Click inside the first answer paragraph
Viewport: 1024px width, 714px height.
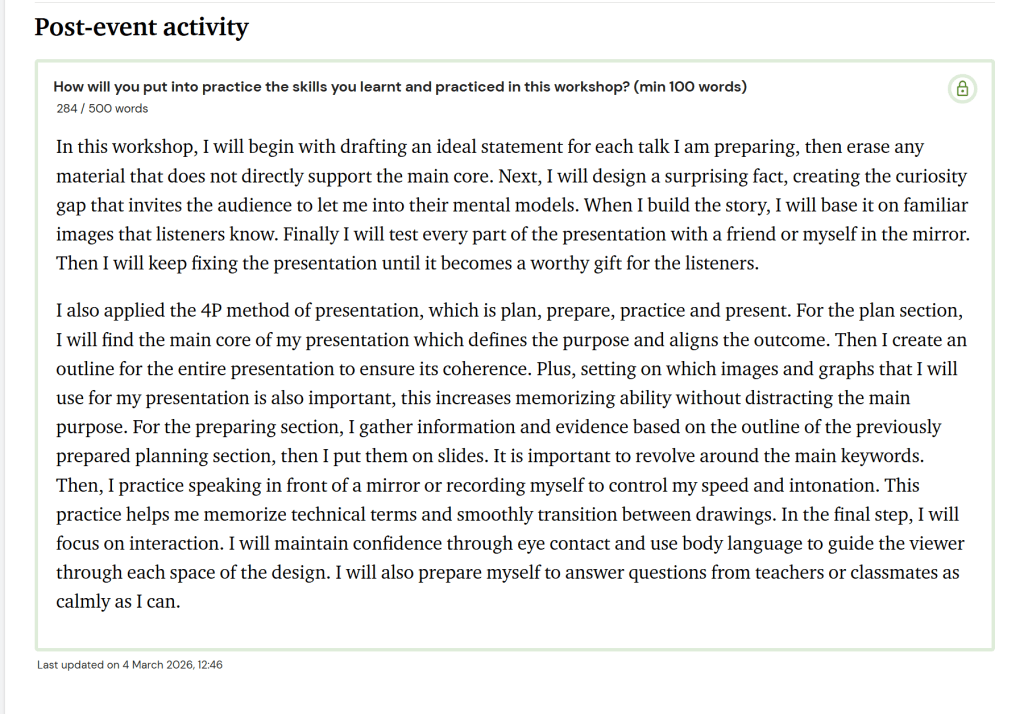click(500, 206)
